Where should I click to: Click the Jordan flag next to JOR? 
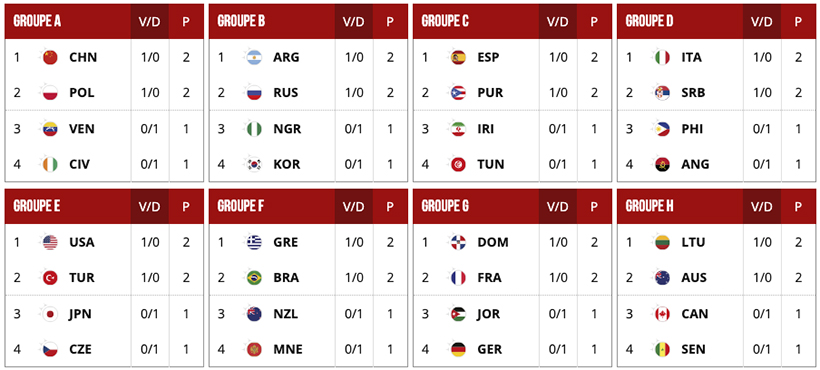tap(458, 314)
